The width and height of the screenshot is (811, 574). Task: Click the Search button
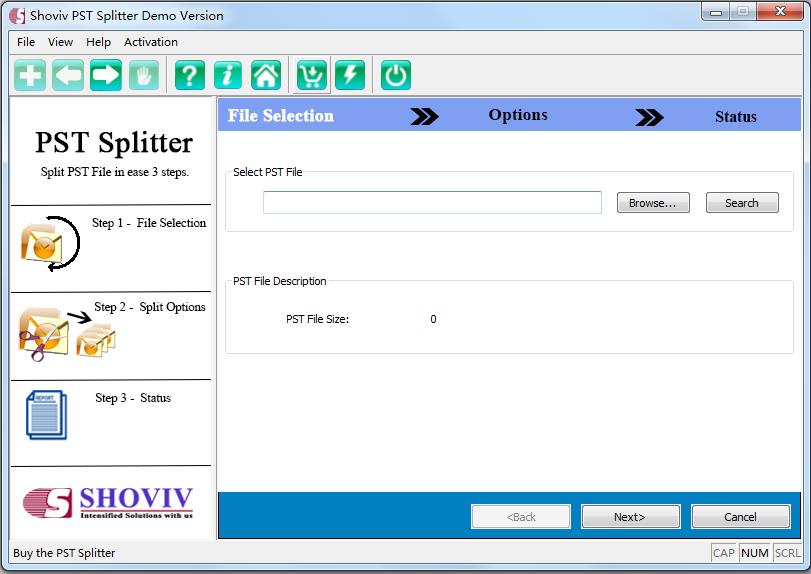click(x=742, y=203)
